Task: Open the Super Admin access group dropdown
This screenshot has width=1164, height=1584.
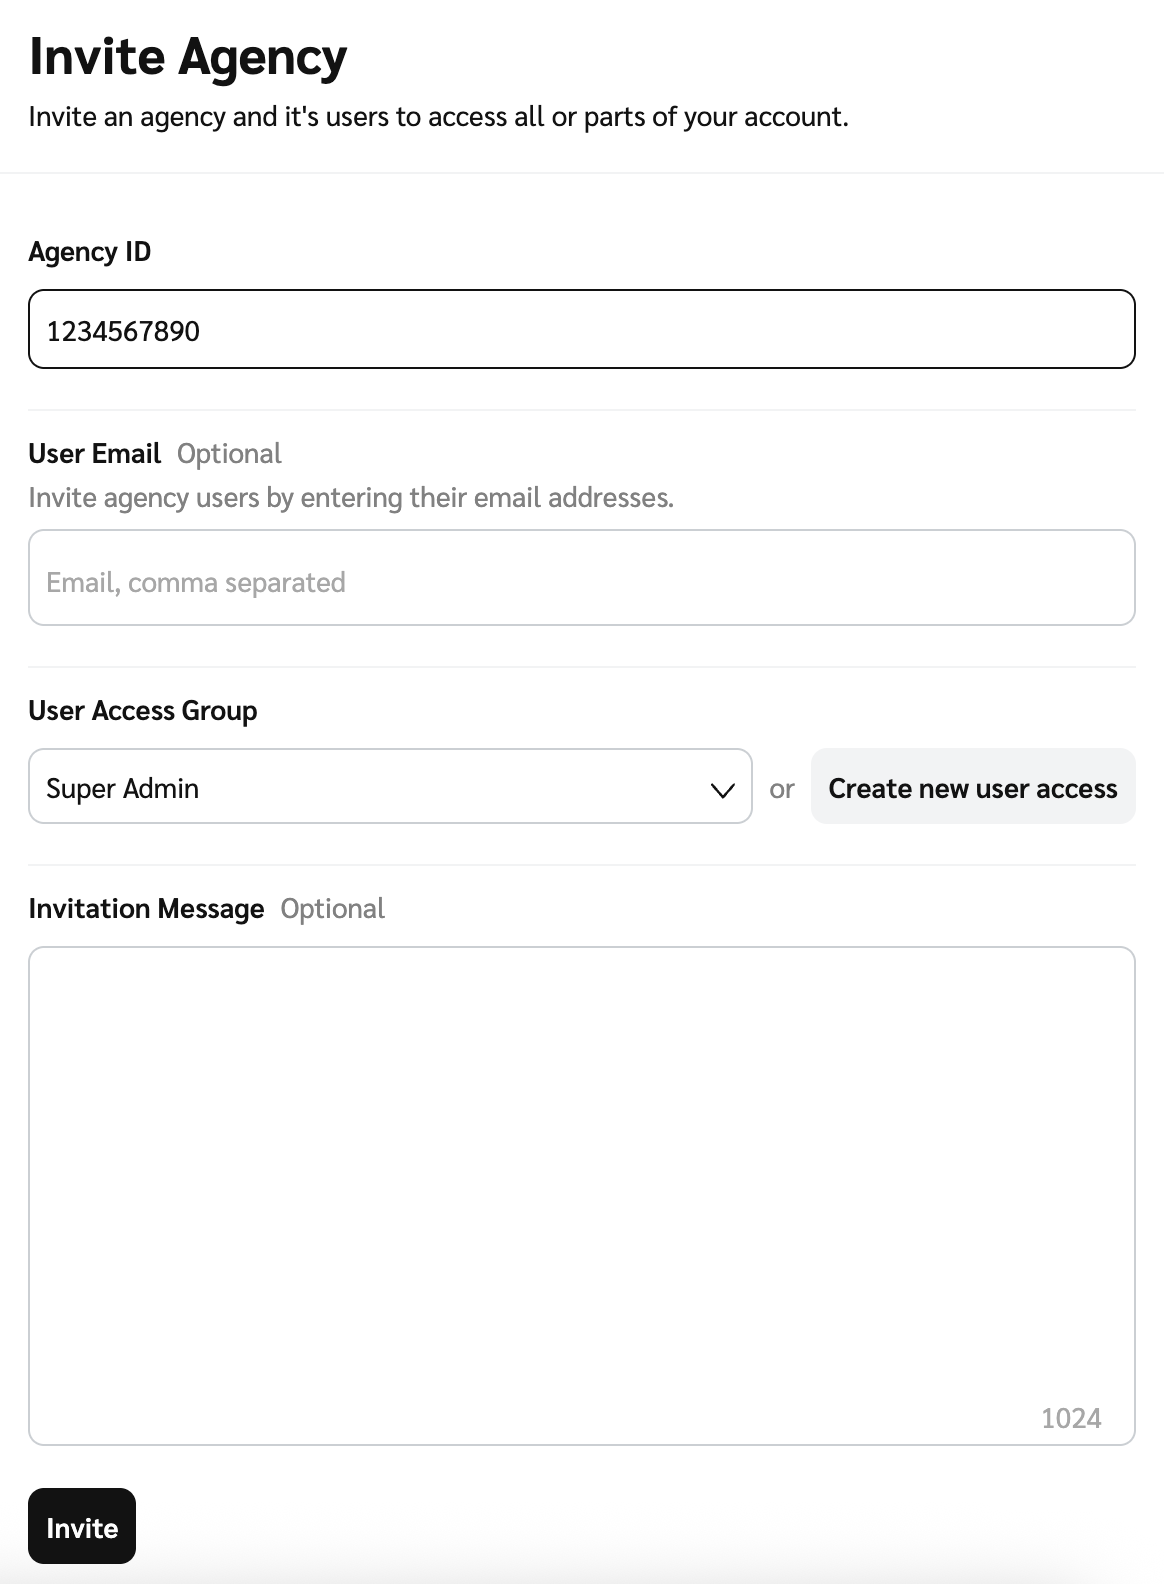Action: [390, 787]
